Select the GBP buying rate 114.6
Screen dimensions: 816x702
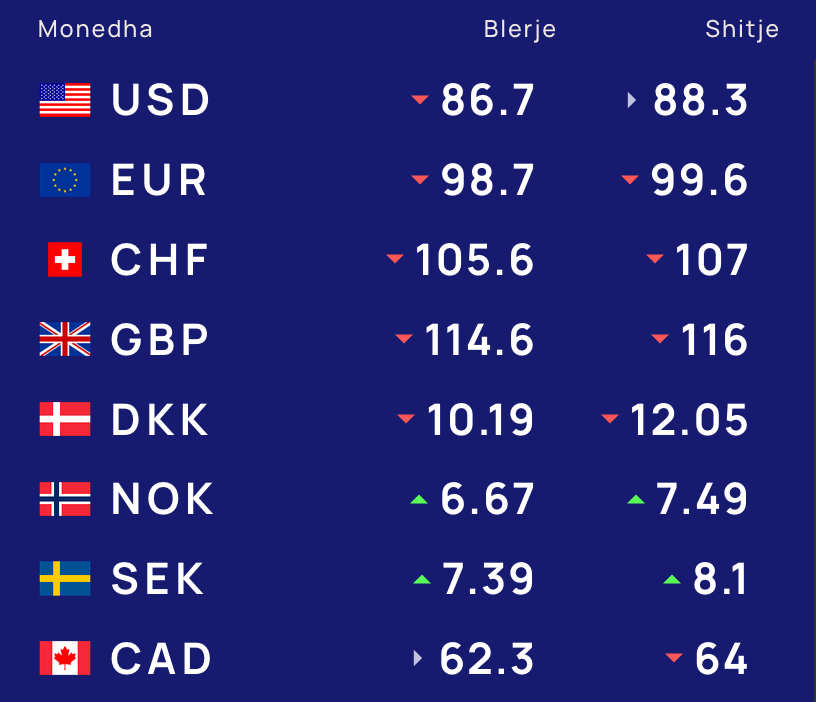(479, 340)
